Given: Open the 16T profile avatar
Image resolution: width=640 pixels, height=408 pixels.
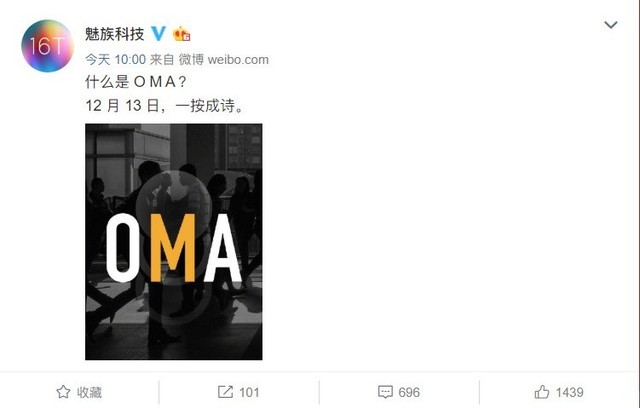Looking at the screenshot, I should (x=47, y=46).
